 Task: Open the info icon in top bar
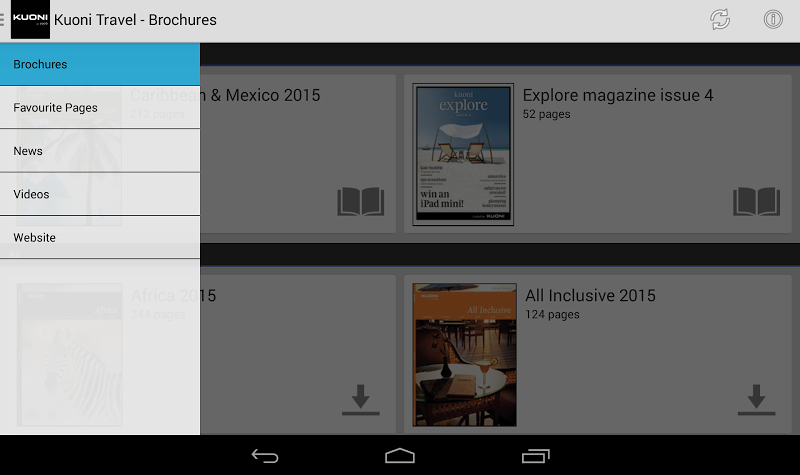pos(773,19)
